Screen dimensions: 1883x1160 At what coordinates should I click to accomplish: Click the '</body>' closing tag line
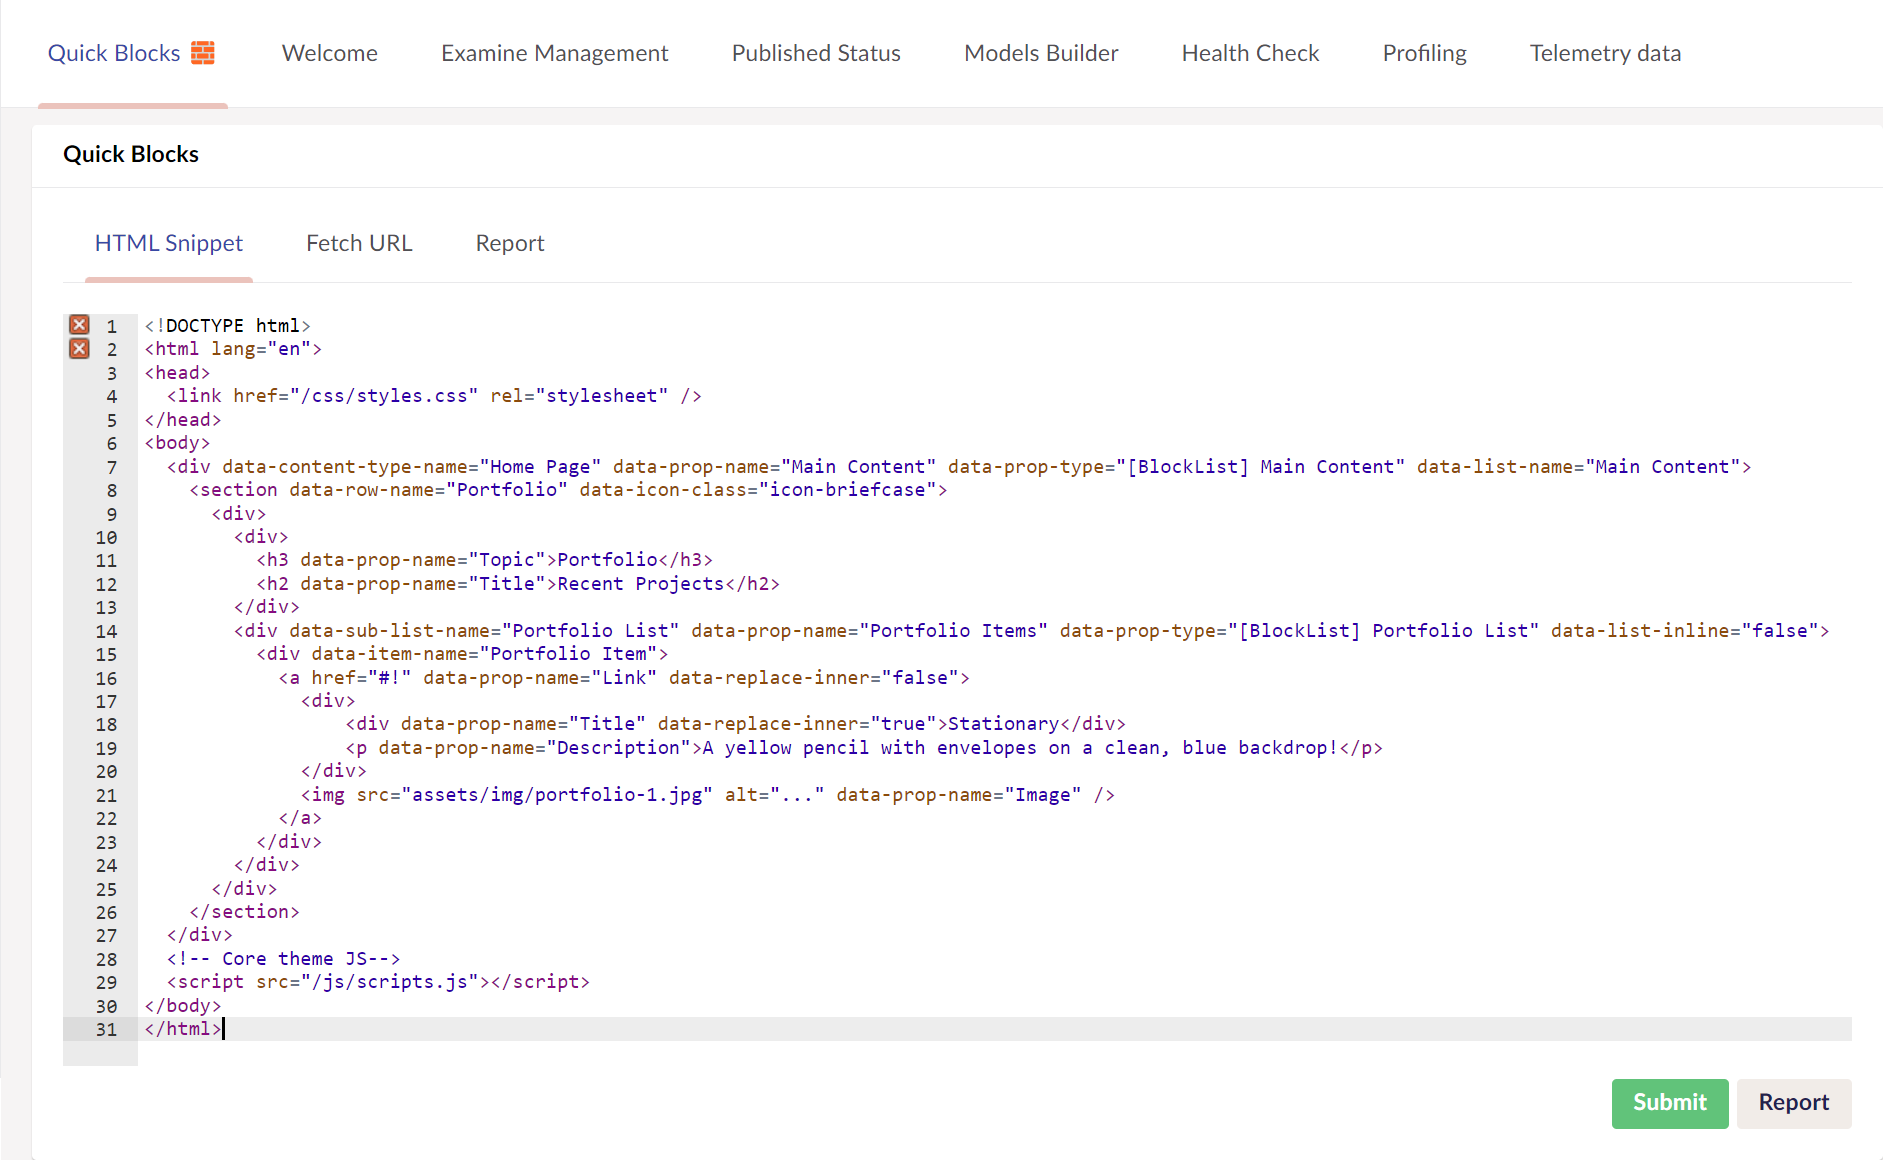pyautogui.click(x=183, y=1006)
